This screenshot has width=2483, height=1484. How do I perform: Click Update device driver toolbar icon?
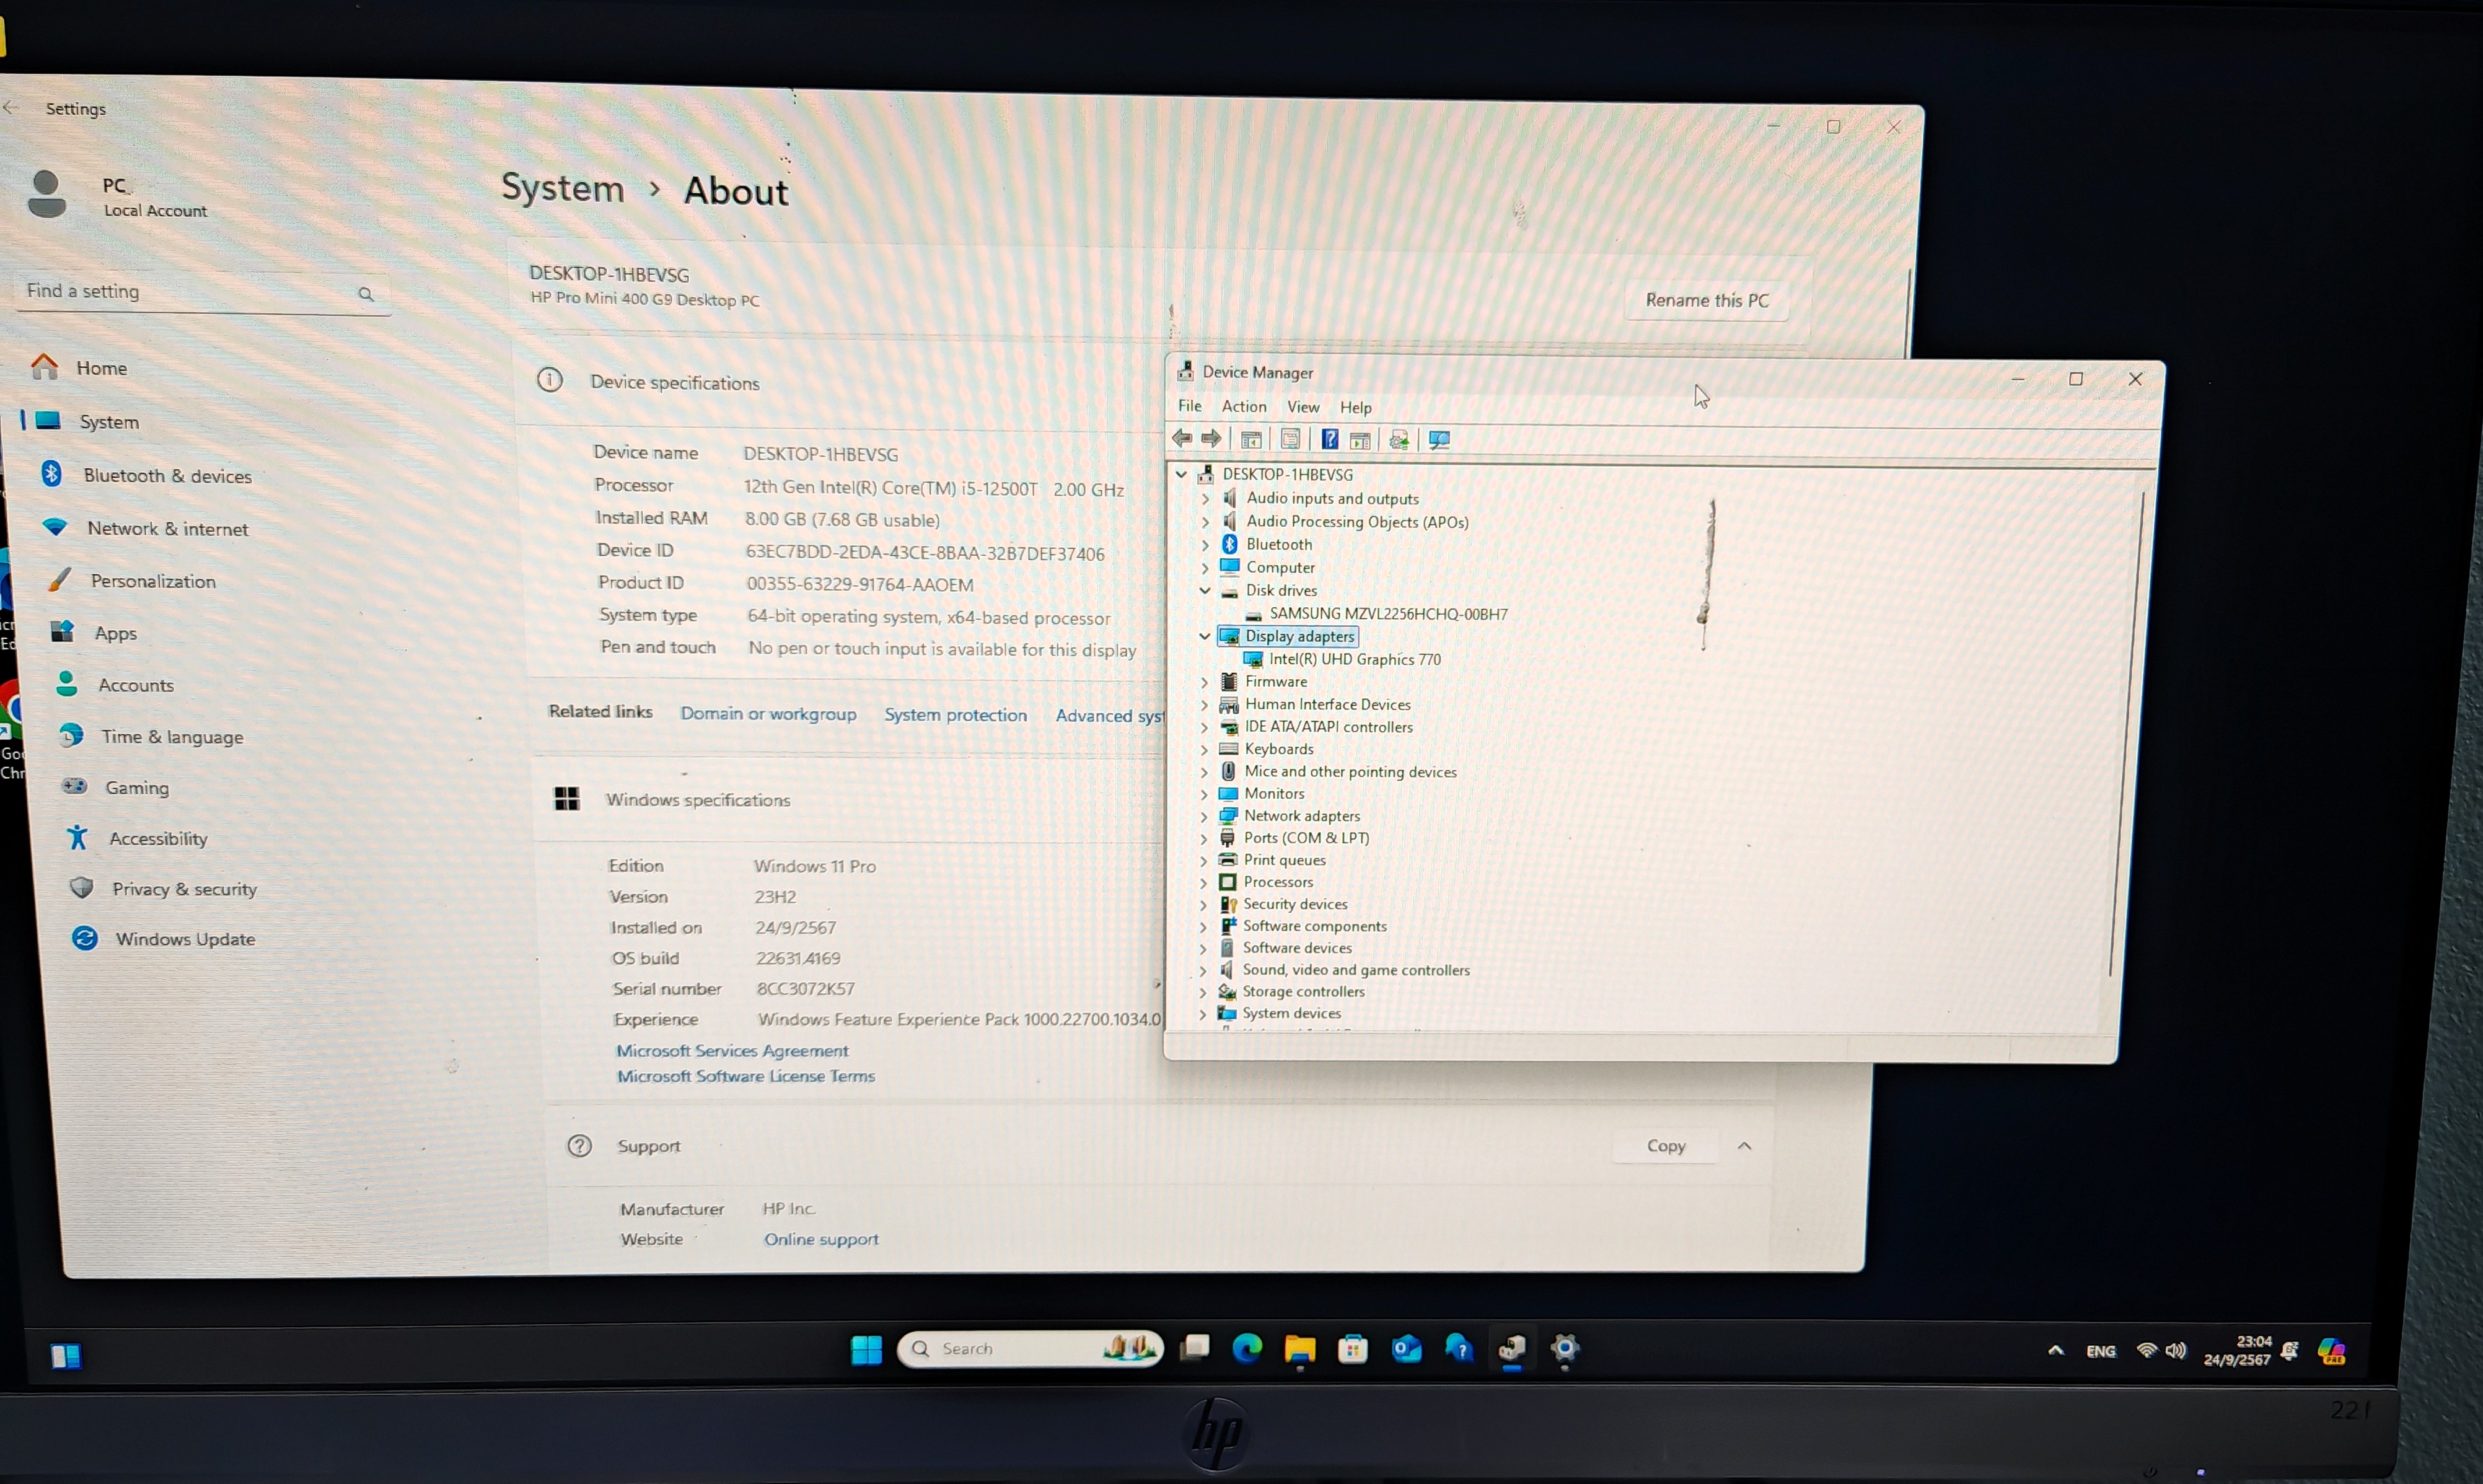coord(1399,440)
